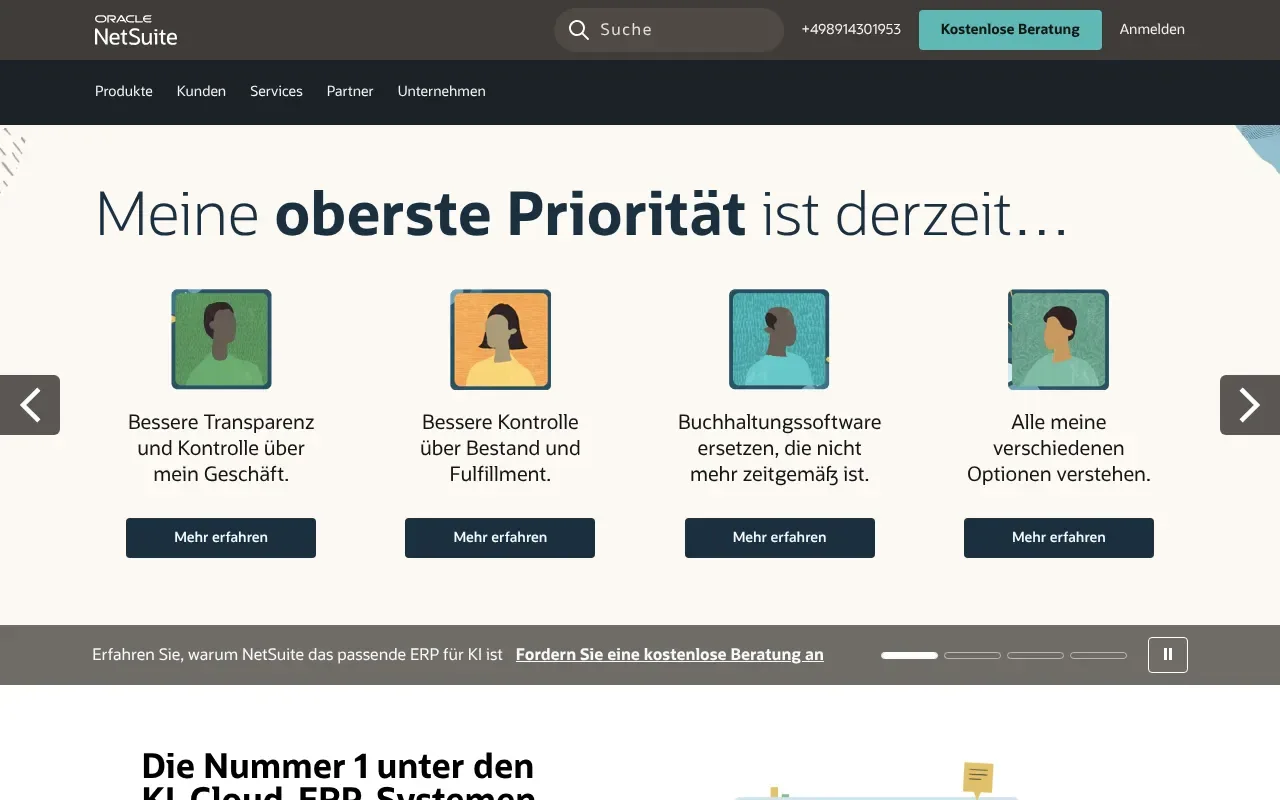1280x800 pixels.
Task: Click the left carousel arrow
Action: (29, 405)
